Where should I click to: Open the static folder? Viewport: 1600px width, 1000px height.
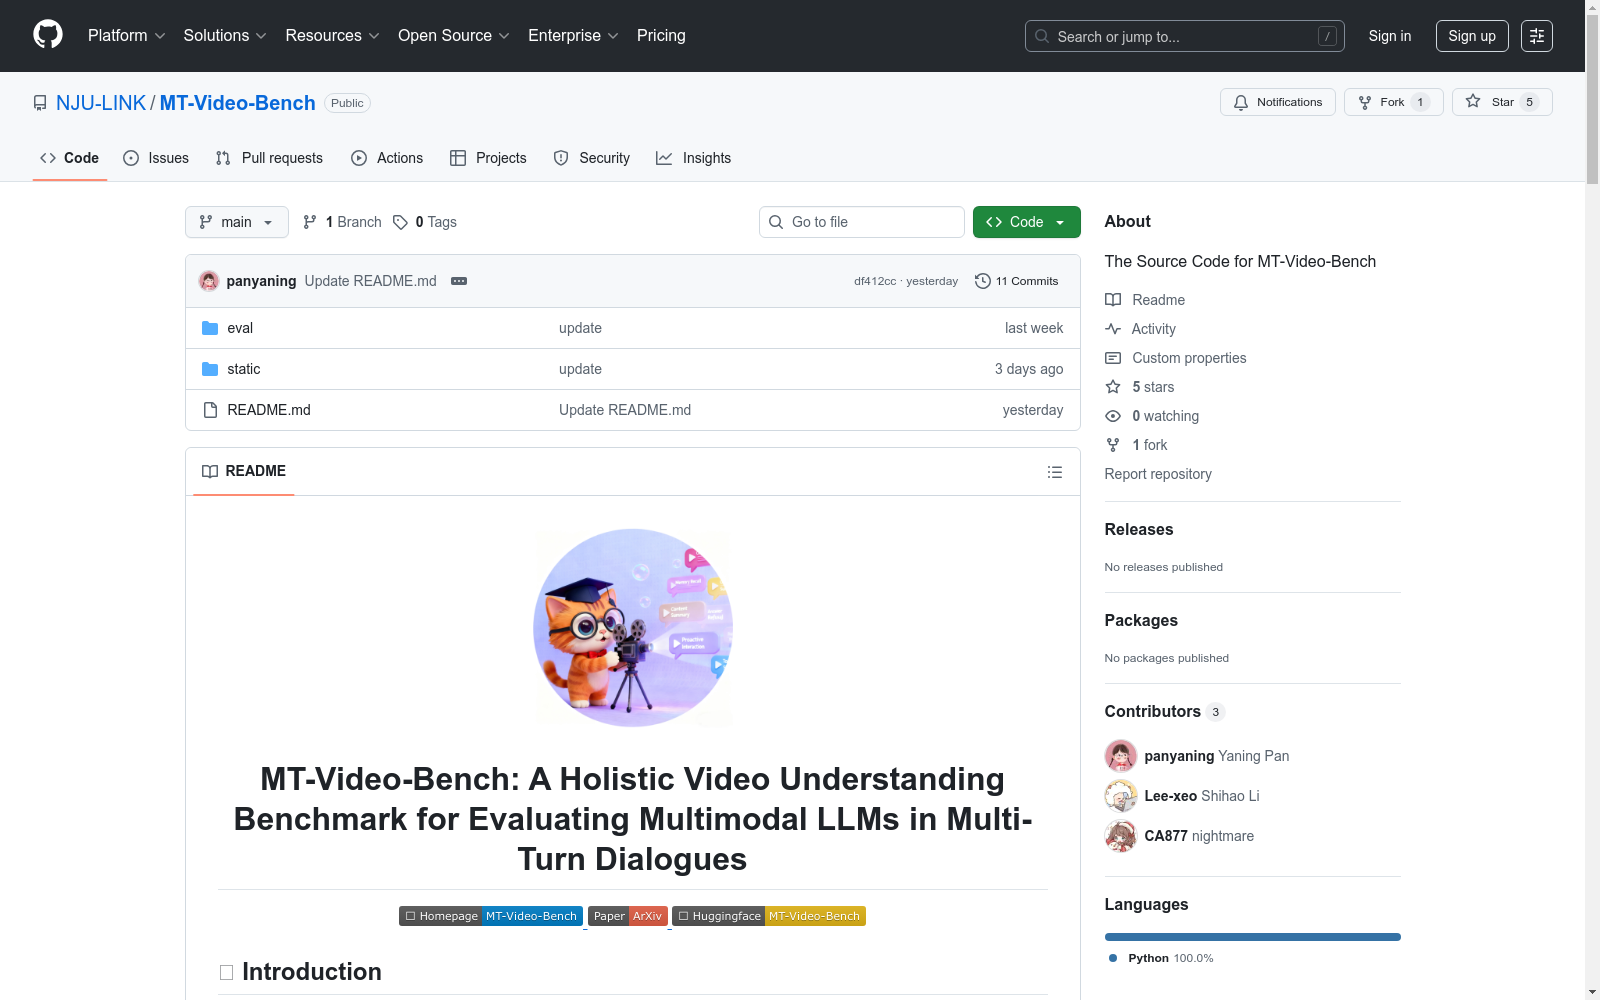tap(244, 369)
